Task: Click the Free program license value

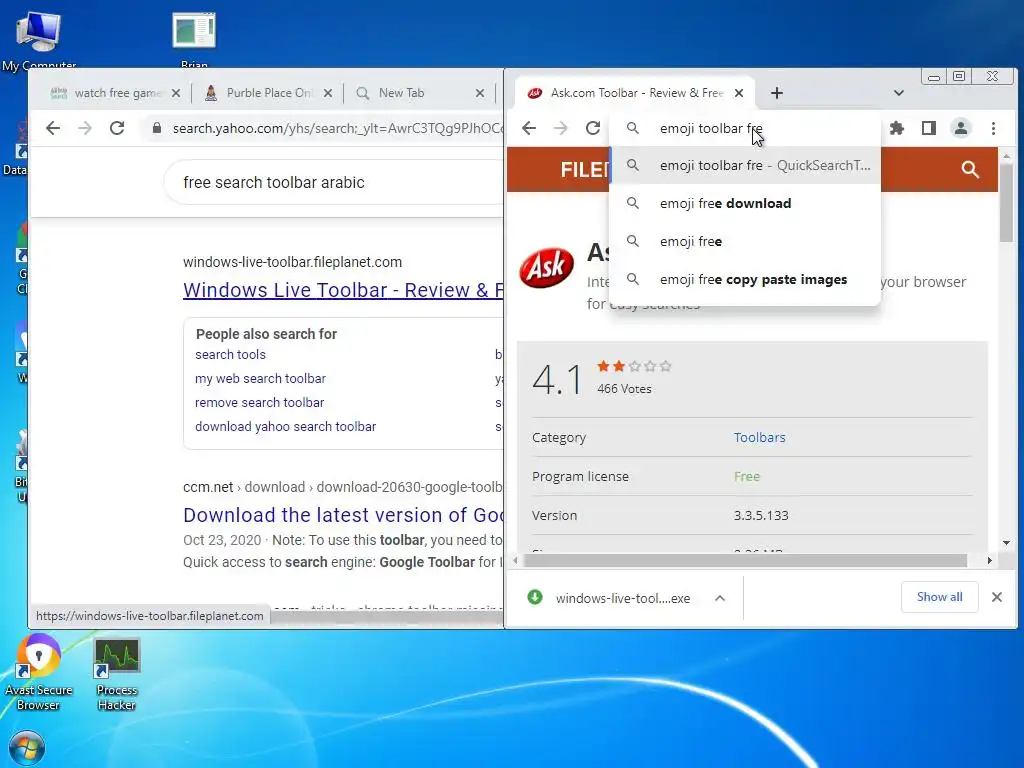Action: 746,477
